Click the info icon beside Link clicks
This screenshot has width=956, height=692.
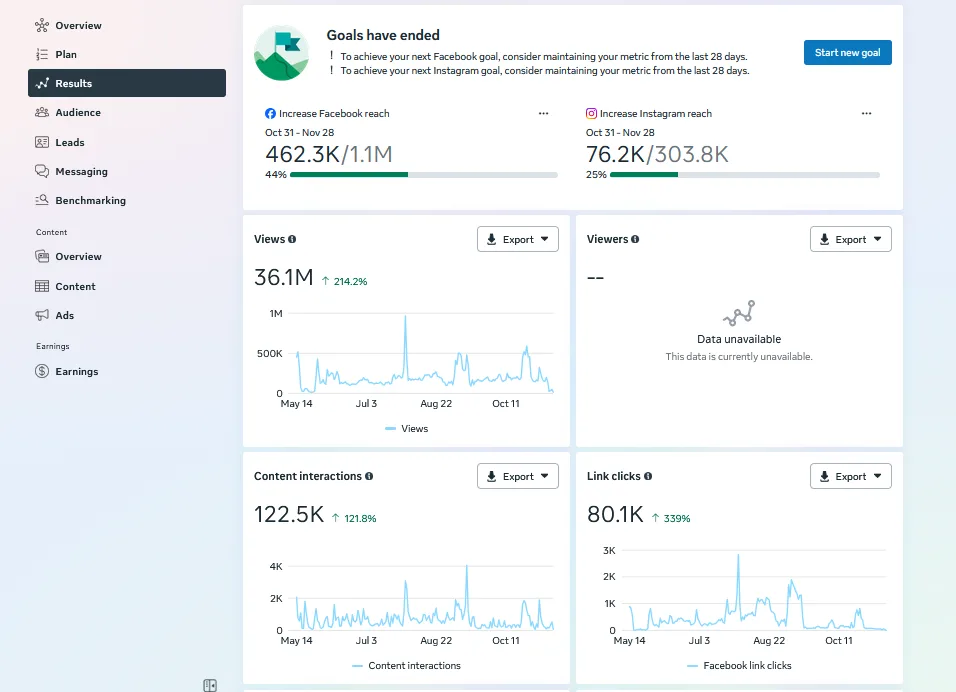(648, 477)
